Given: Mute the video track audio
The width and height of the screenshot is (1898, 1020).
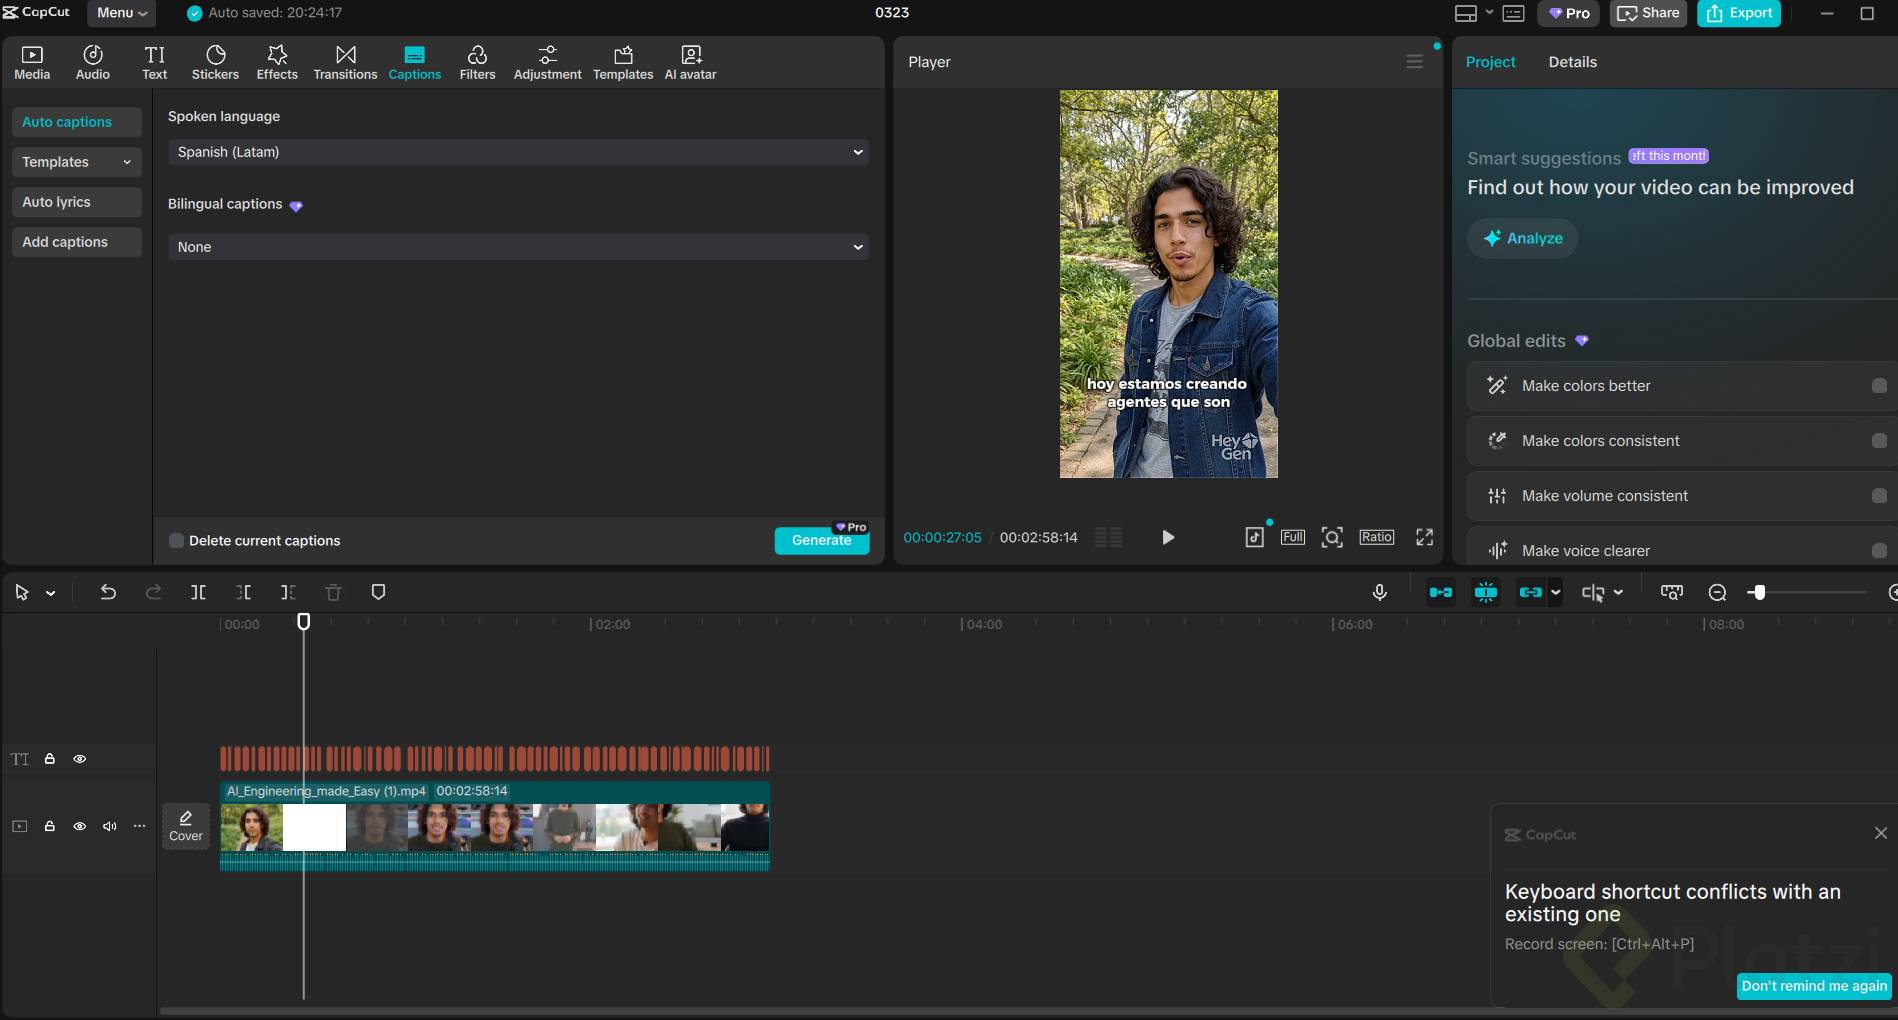Looking at the screenshot, I should click(x=109, y=826).
